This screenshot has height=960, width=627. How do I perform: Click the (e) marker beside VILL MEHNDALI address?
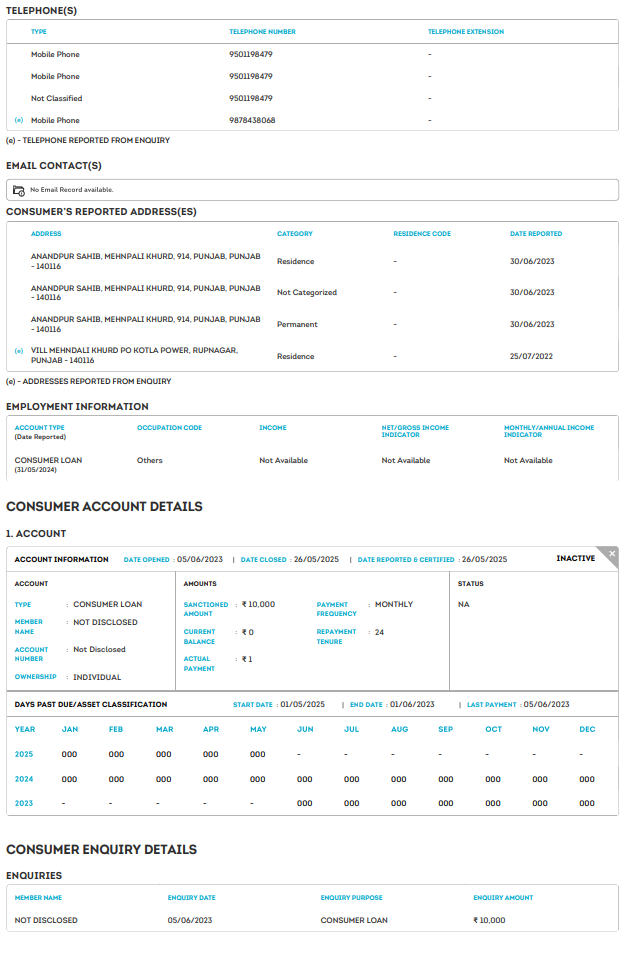click(19, 351)
